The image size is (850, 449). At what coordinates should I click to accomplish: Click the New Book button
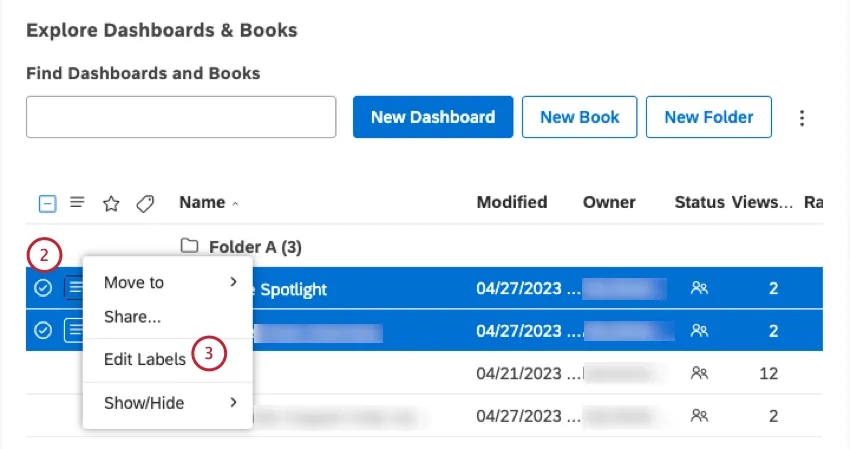[580, 117]
